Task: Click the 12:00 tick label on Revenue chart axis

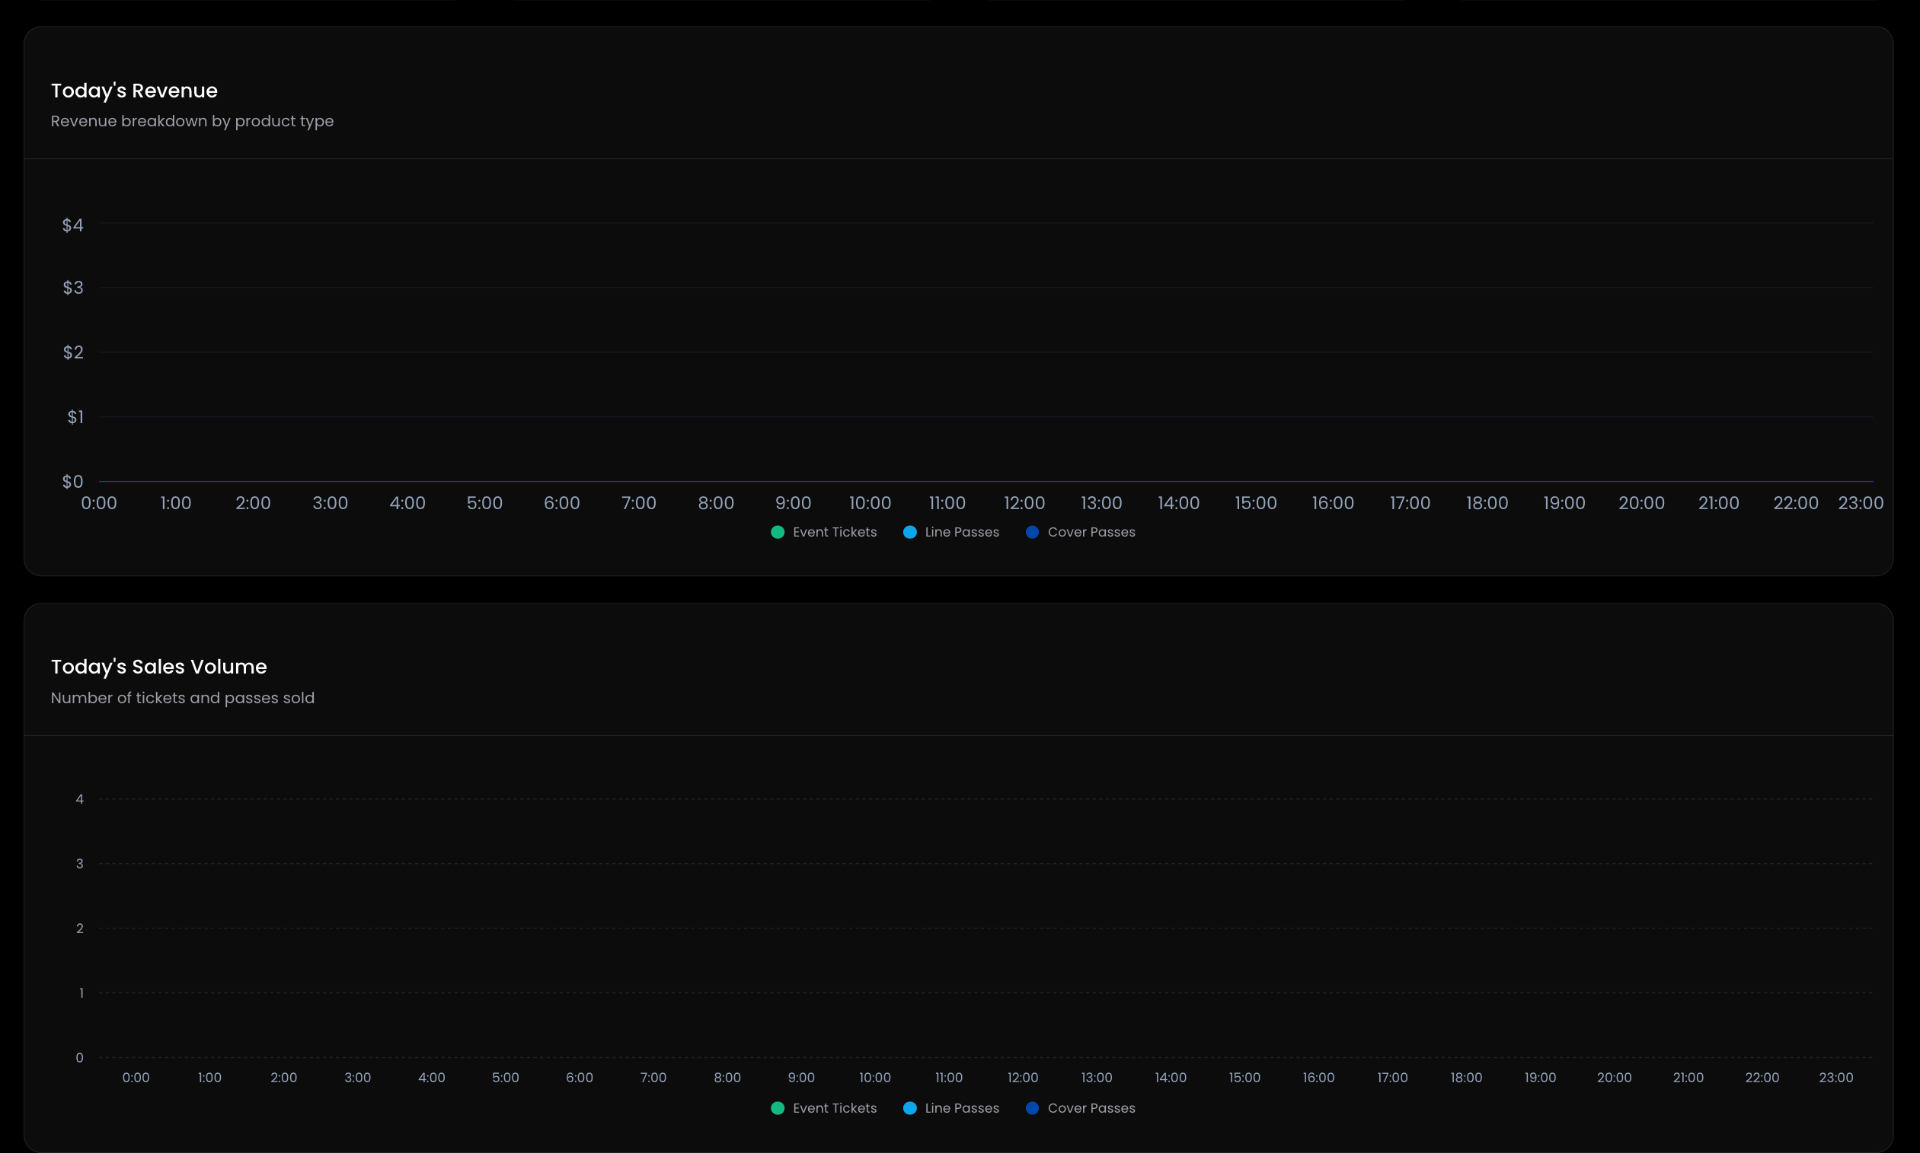Action: click(1023, 503)
